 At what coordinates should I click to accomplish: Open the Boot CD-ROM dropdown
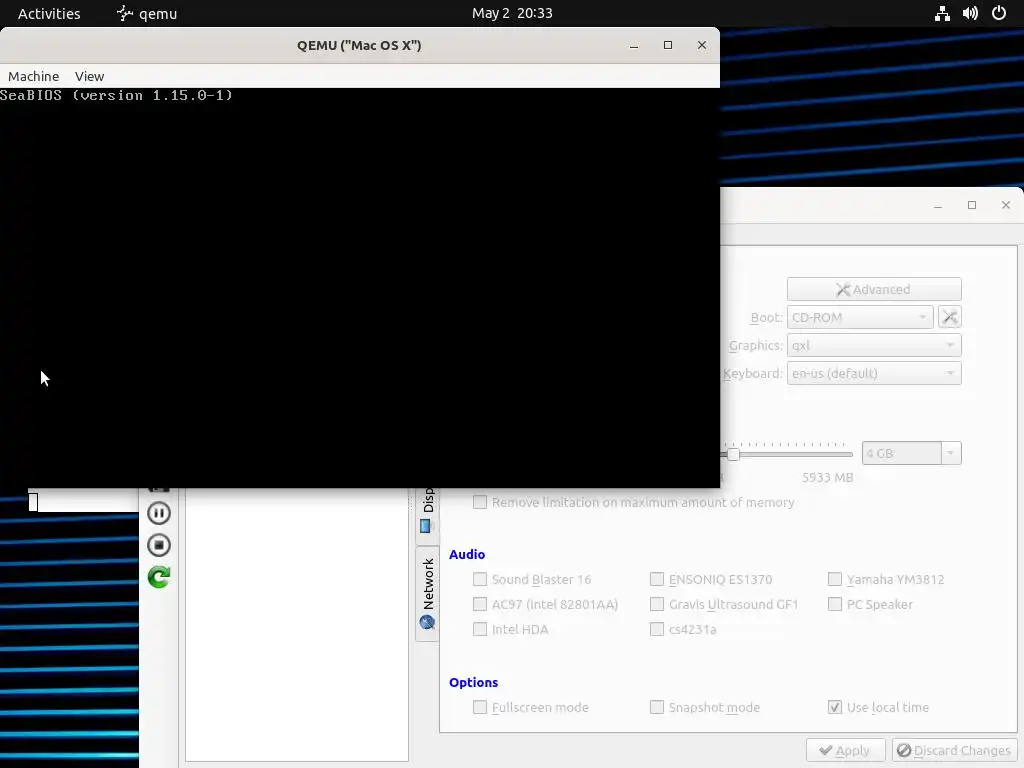pos(860,317)
